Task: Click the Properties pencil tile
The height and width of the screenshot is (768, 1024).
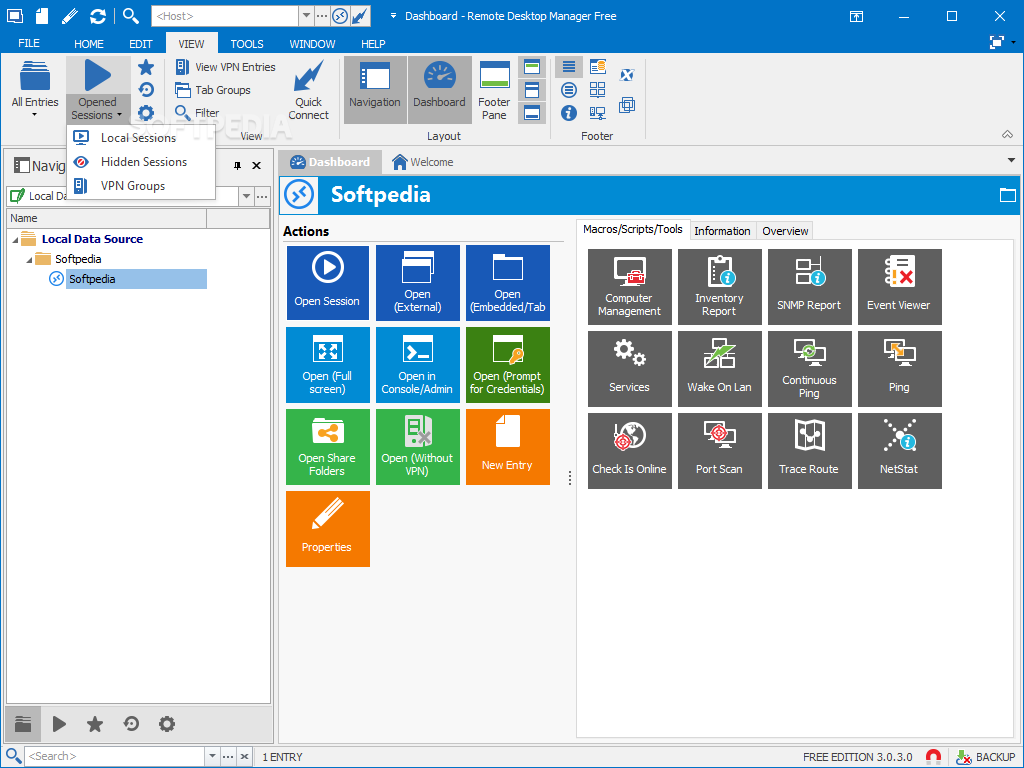Action: point(327,529)
